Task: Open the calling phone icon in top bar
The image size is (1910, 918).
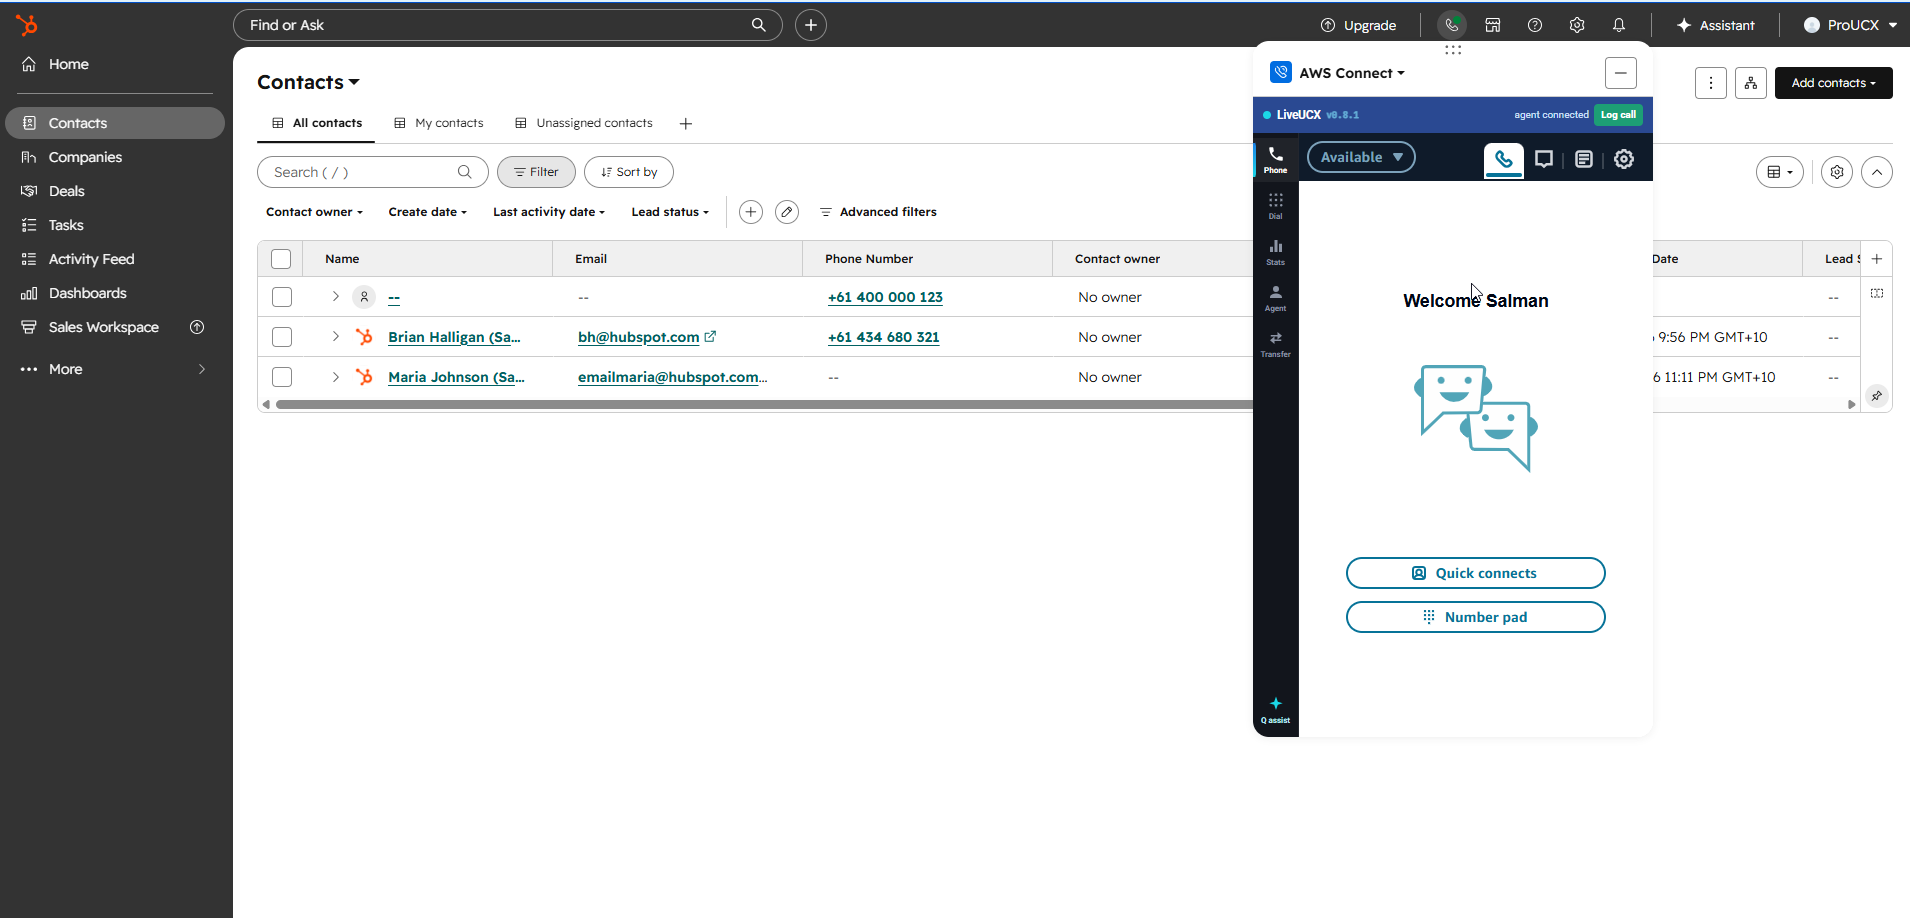Action: coord(1452,25)
